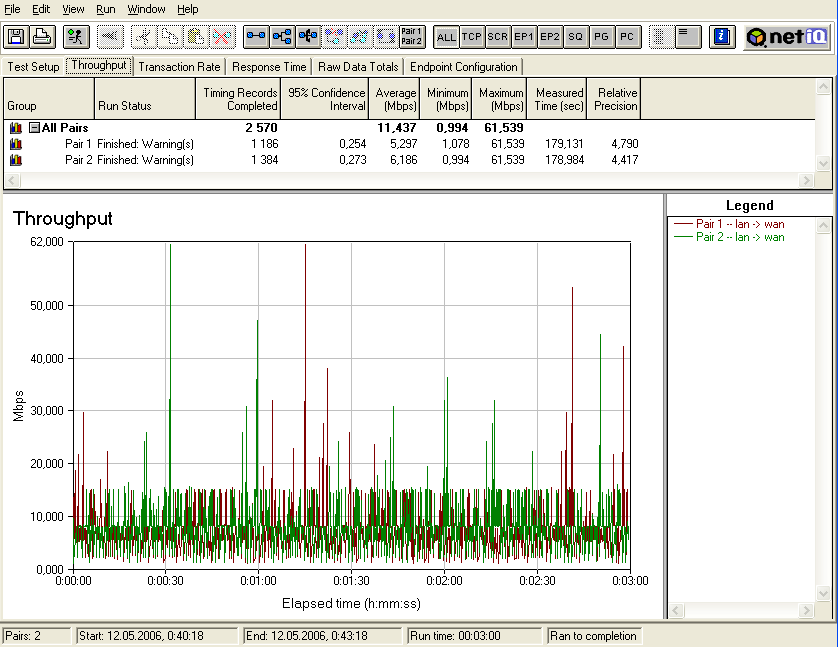The image size is (838, 647).
Task: Click the Save icon in toolbar
Action: coord(17,37)
